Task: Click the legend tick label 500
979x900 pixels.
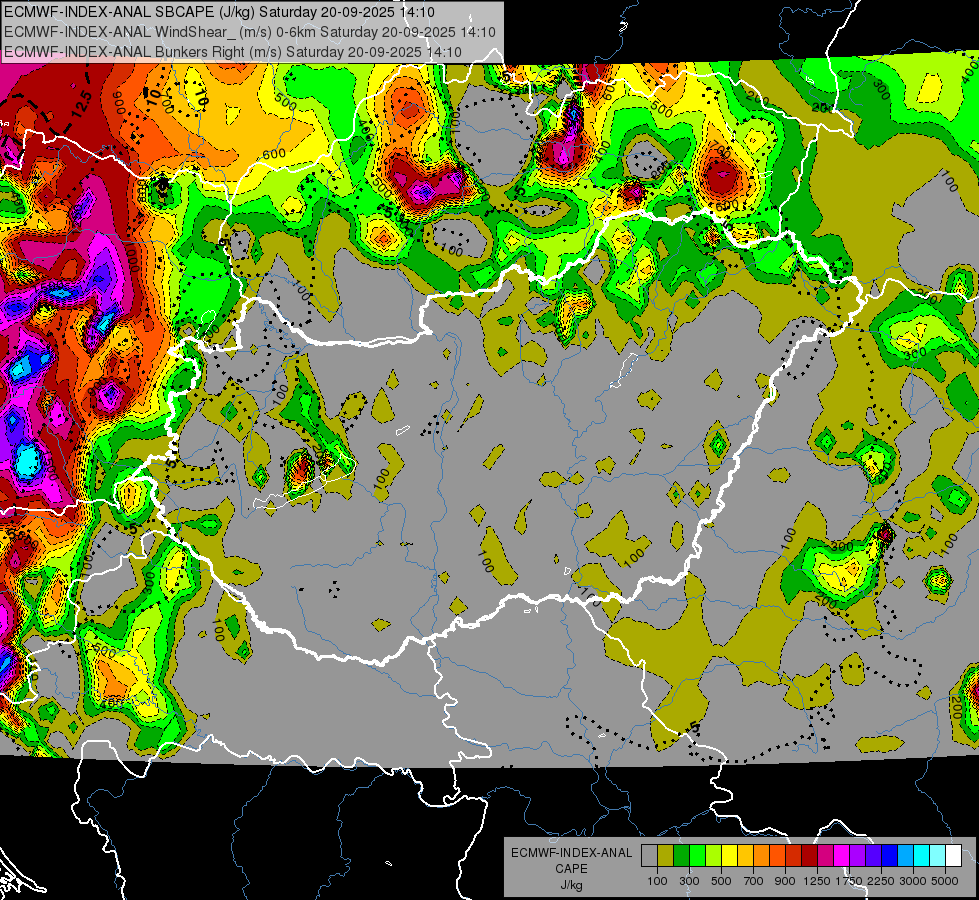Action: [x=721, y=881]
